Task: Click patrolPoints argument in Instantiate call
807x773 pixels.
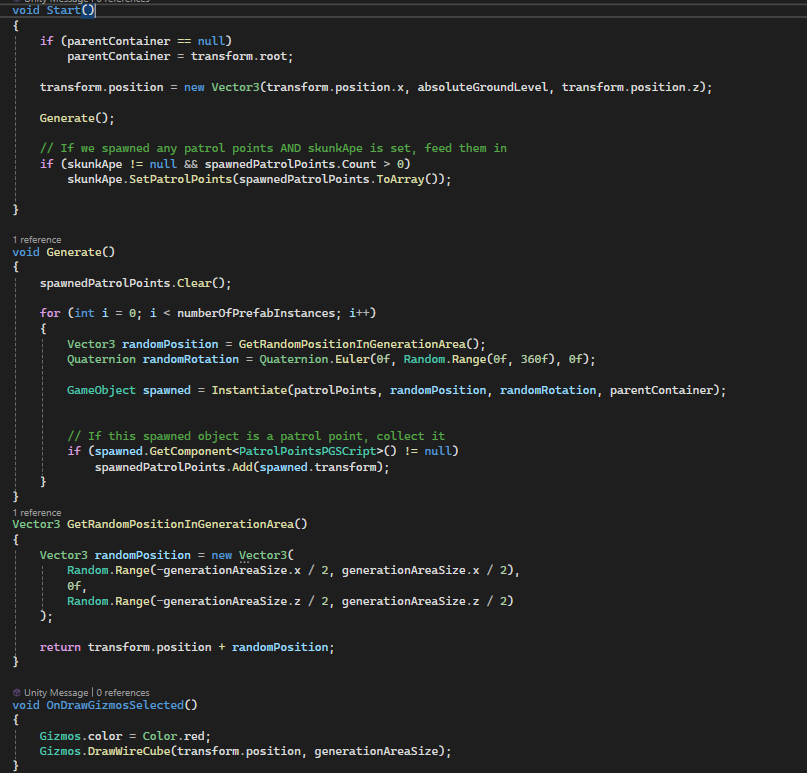Action: pos(335,390)
